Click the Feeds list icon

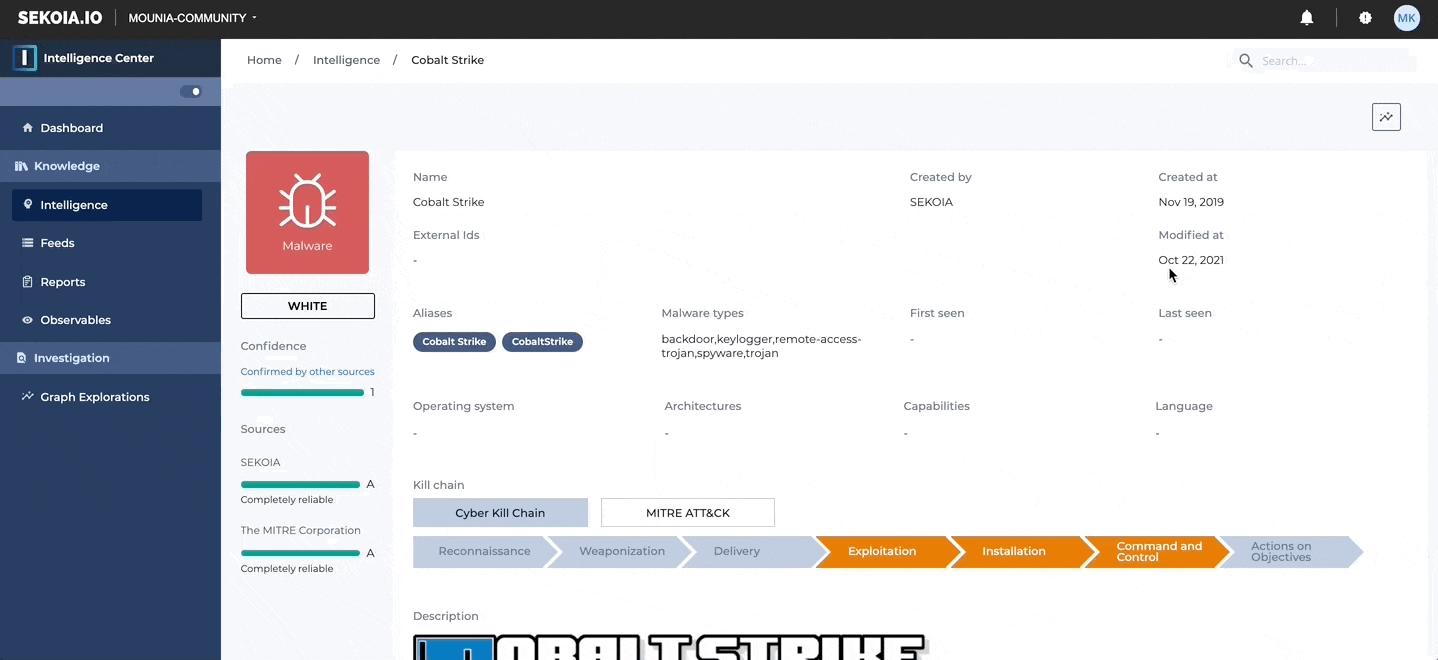pyautogui.click(x=28, y=243)
